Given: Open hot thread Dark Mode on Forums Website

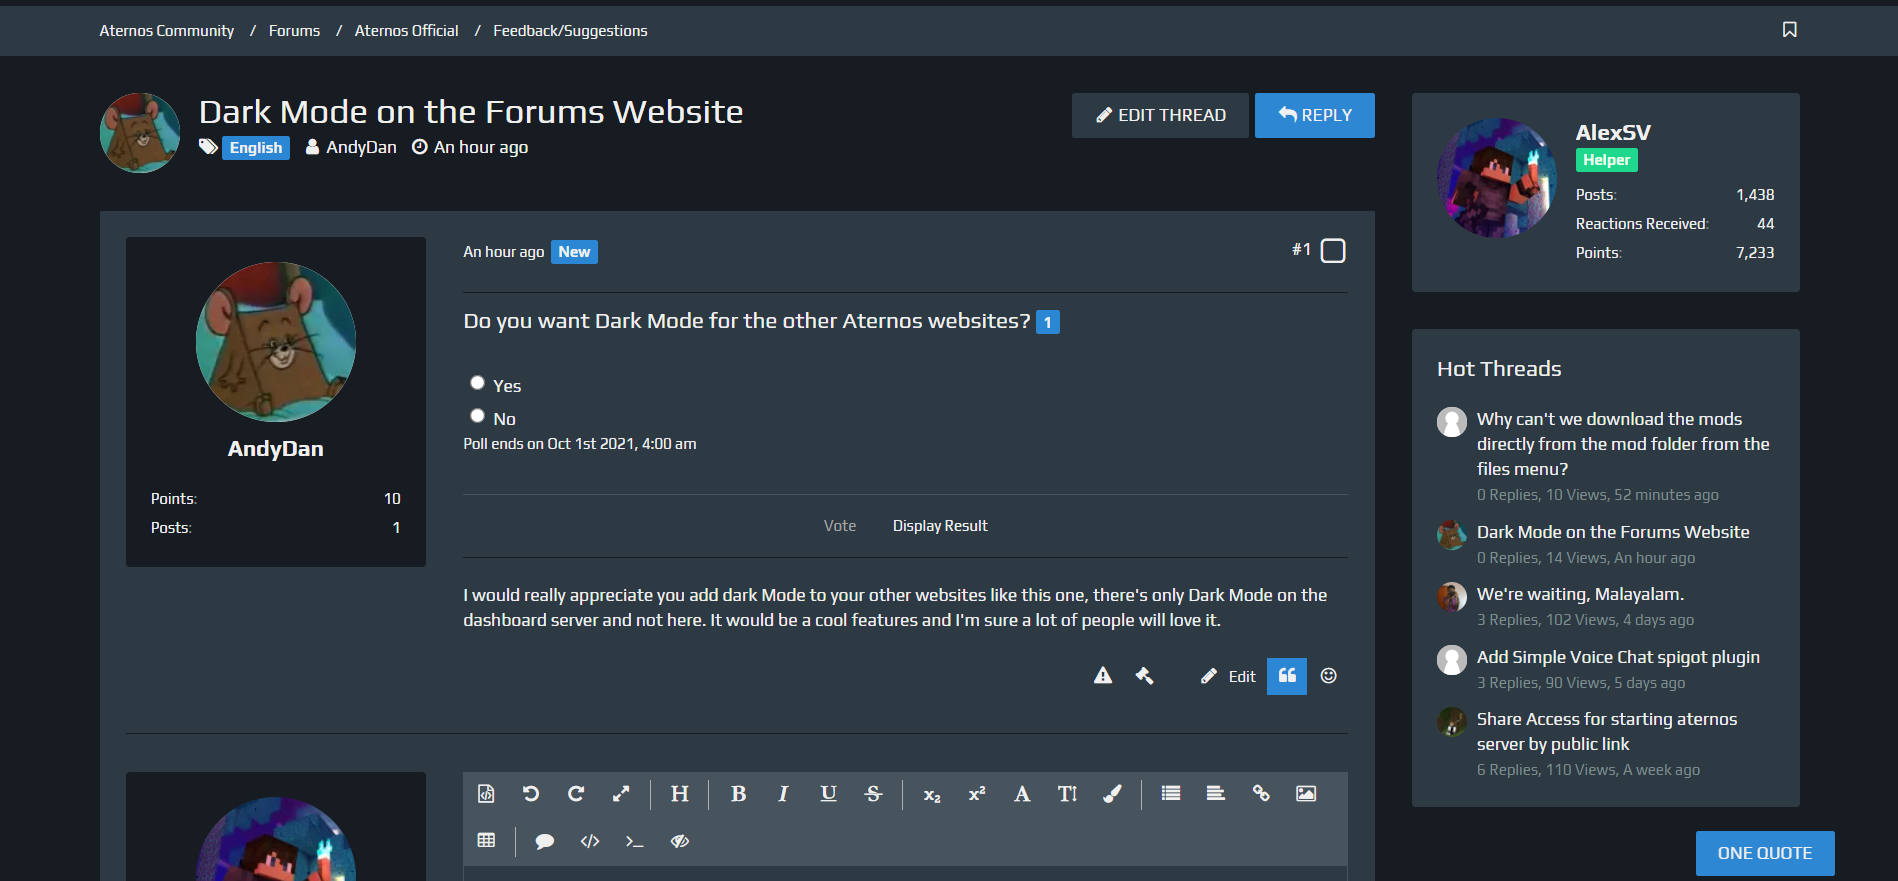Looking at the screenshot, I should 1613,532.
